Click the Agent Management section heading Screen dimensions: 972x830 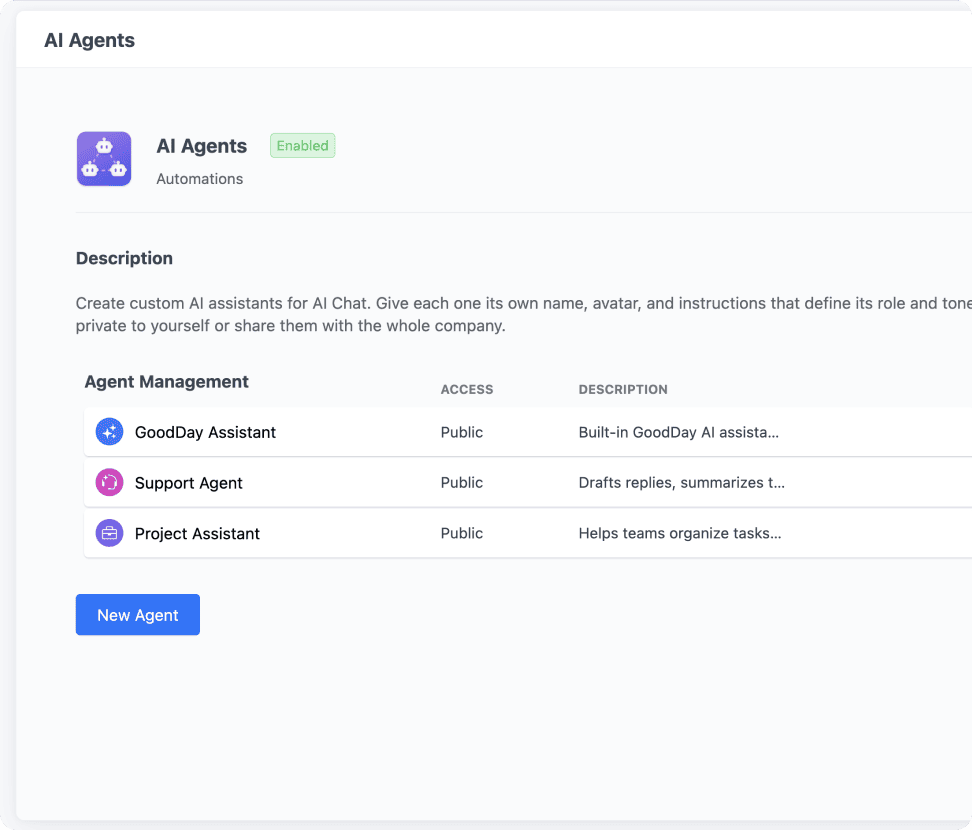(x=167, y=382)
